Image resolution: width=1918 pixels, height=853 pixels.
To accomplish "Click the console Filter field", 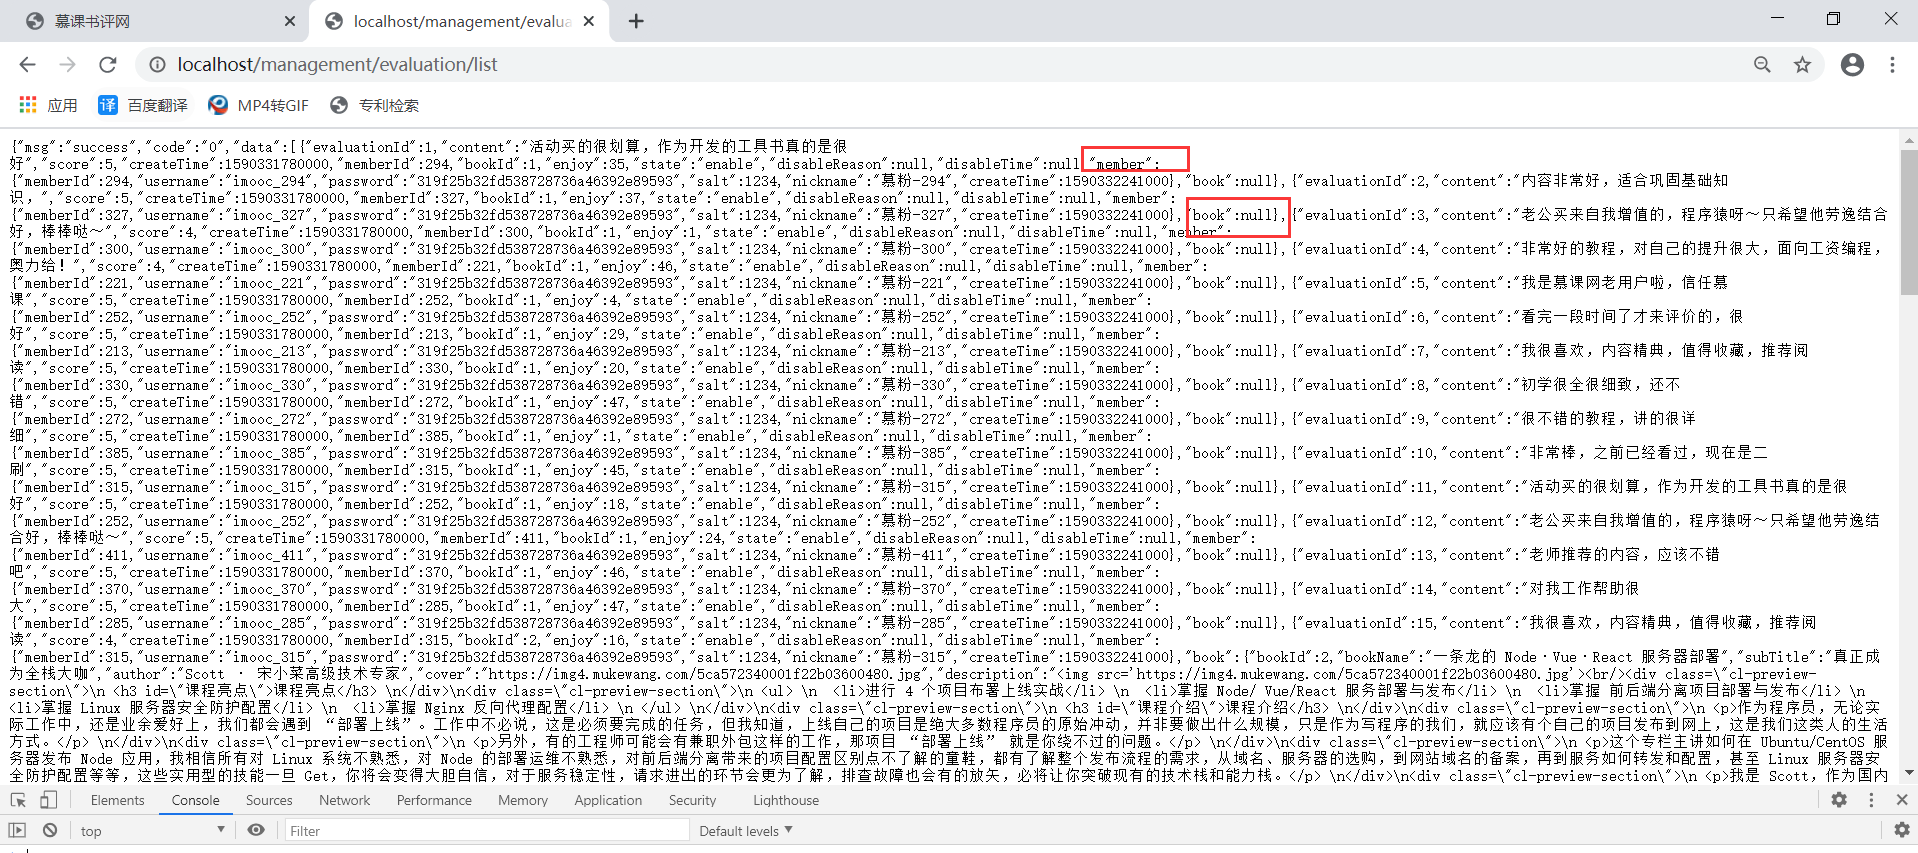I will click(x=486, y=830).
